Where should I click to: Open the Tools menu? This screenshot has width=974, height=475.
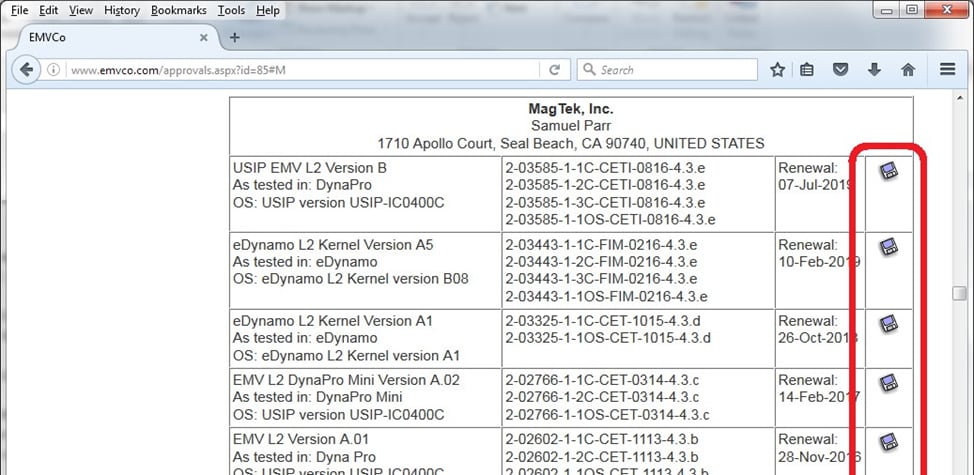(232, 11)
